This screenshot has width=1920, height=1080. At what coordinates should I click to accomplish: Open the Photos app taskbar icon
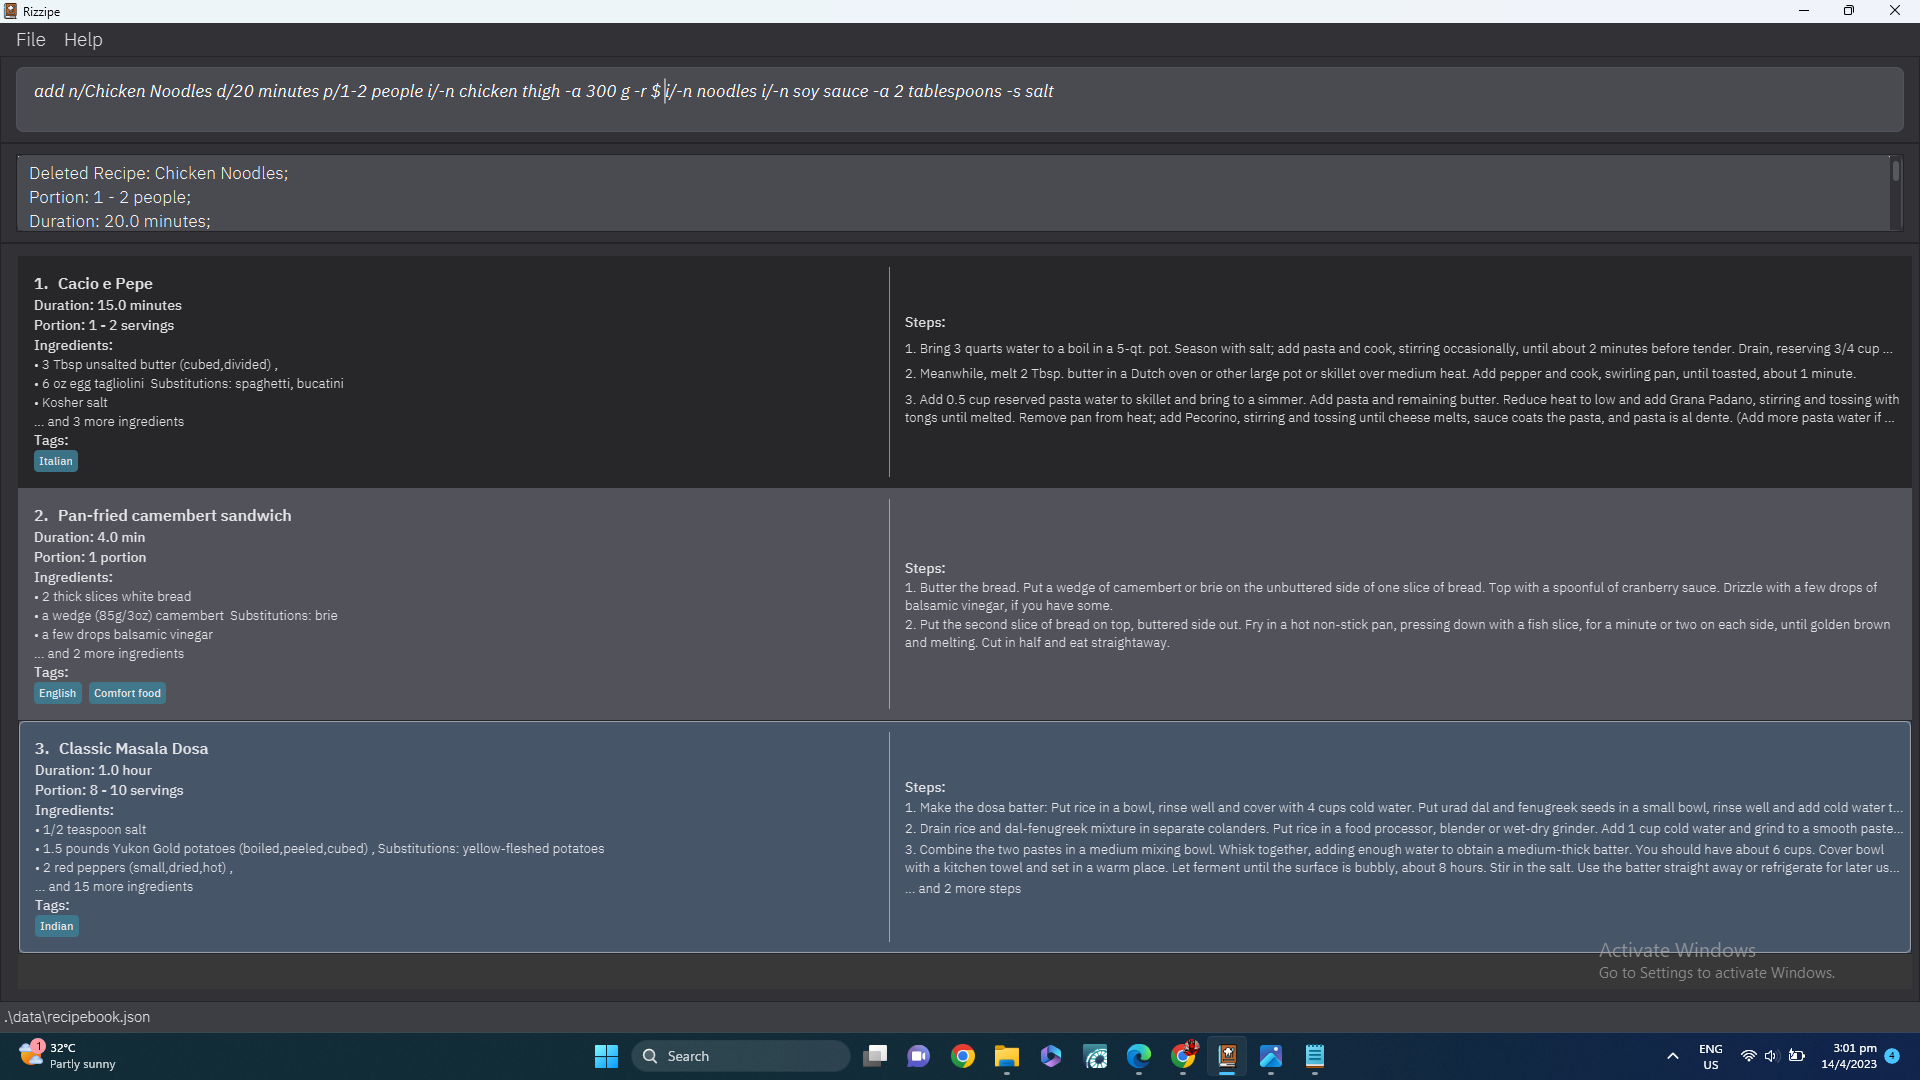pos(1271,1056)
